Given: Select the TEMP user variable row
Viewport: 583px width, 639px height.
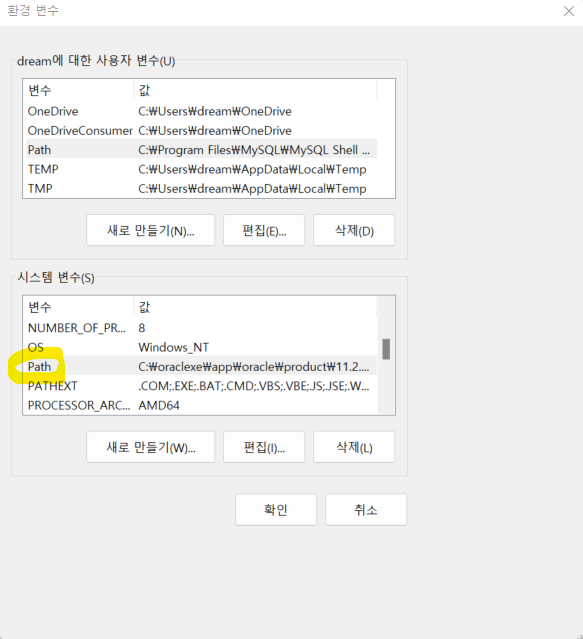Looking at the screenshot, I should (202, 169).
